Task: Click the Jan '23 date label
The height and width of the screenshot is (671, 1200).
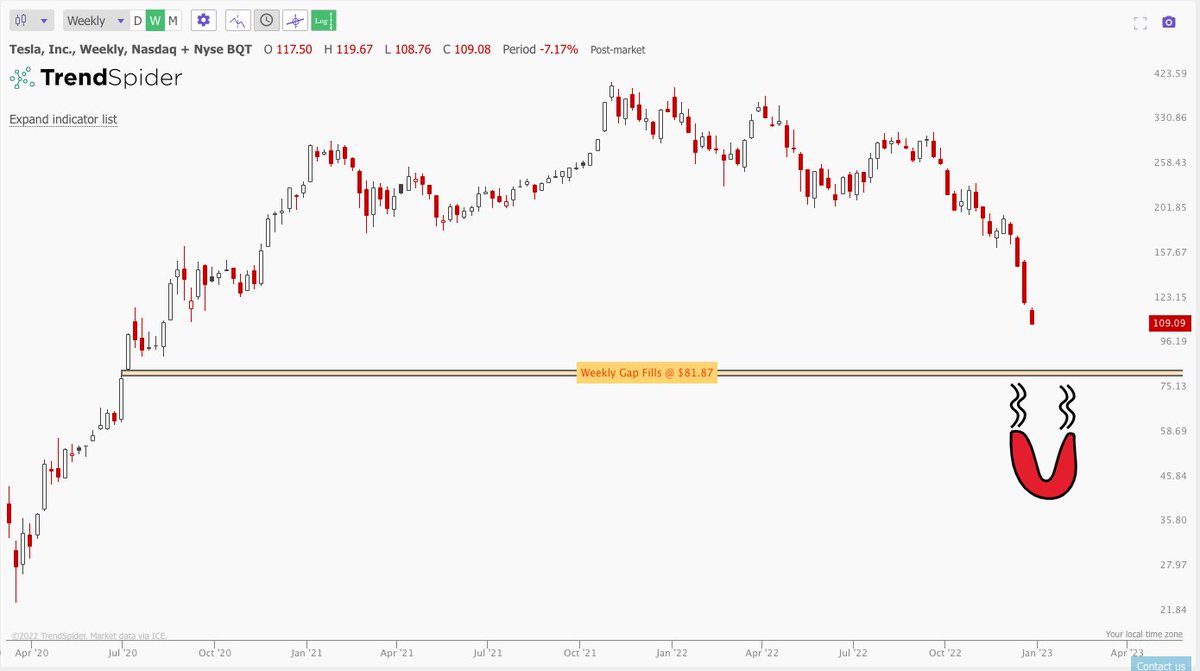Action: [x=1037, y=651]
